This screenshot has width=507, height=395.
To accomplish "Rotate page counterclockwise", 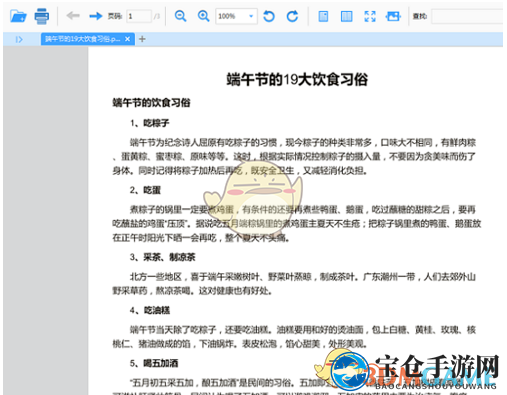I will point(269,16).
